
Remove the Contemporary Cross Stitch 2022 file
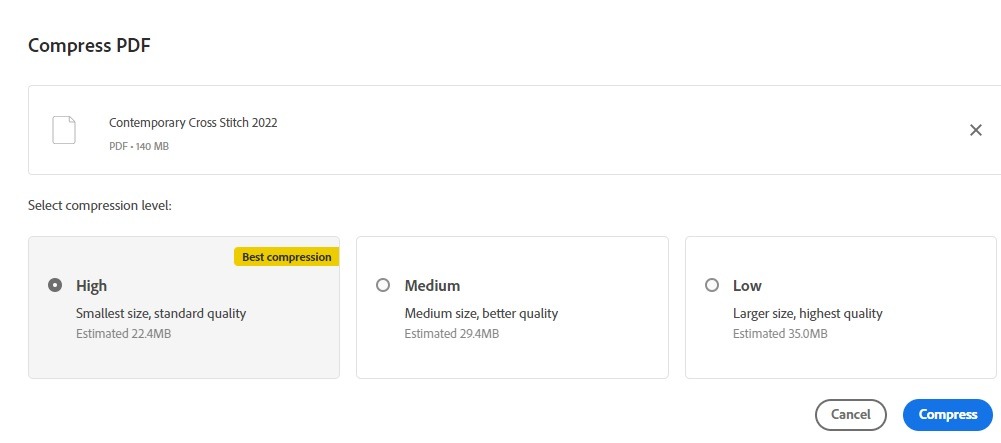pos(976,130)
